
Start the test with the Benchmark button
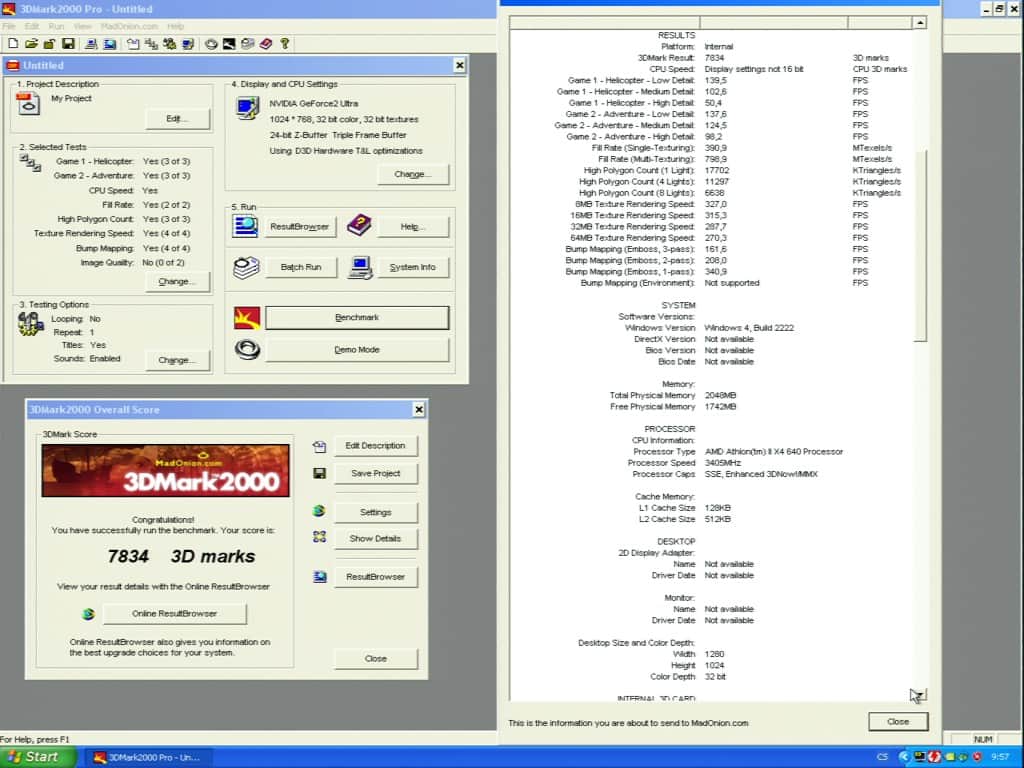pos(357,317)
